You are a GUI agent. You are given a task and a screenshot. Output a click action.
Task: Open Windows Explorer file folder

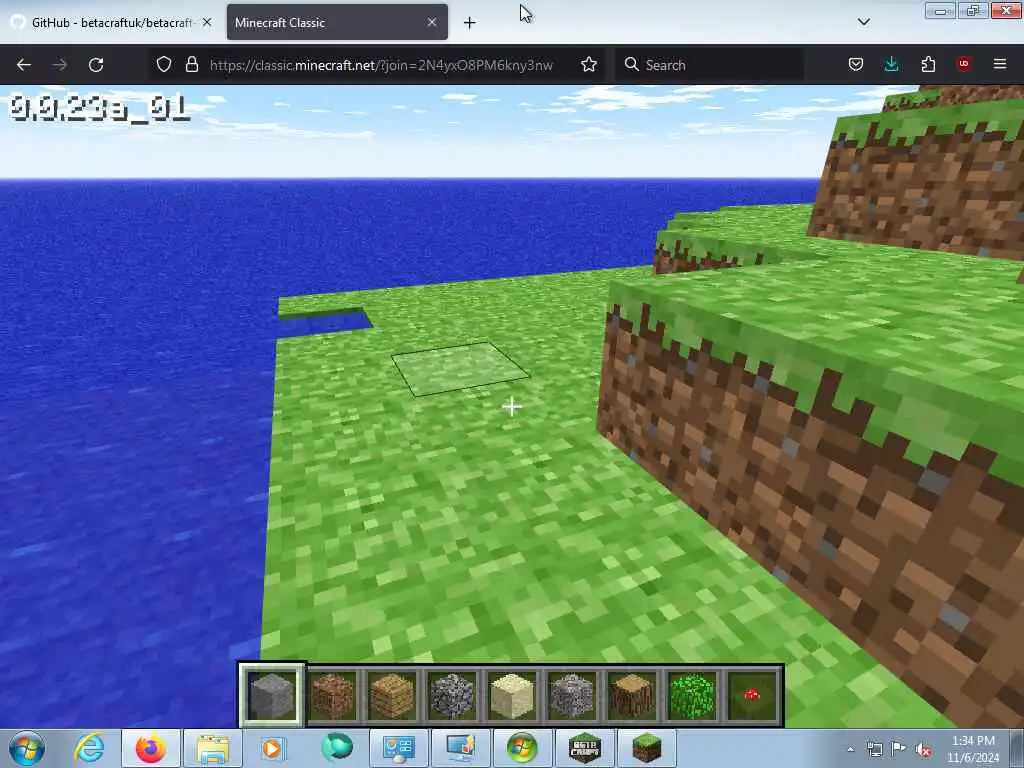click(x=213, y=748)
